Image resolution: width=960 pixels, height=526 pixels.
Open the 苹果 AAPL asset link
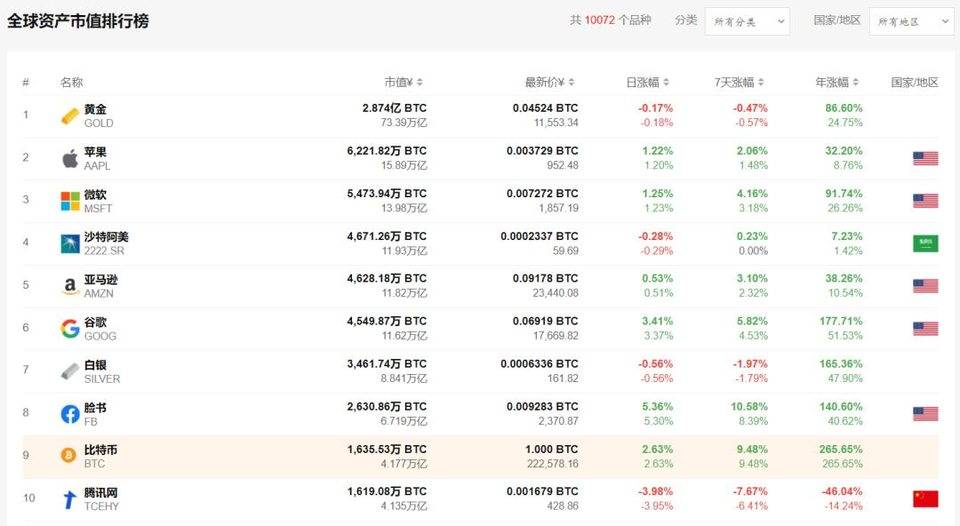coord(97,158)
